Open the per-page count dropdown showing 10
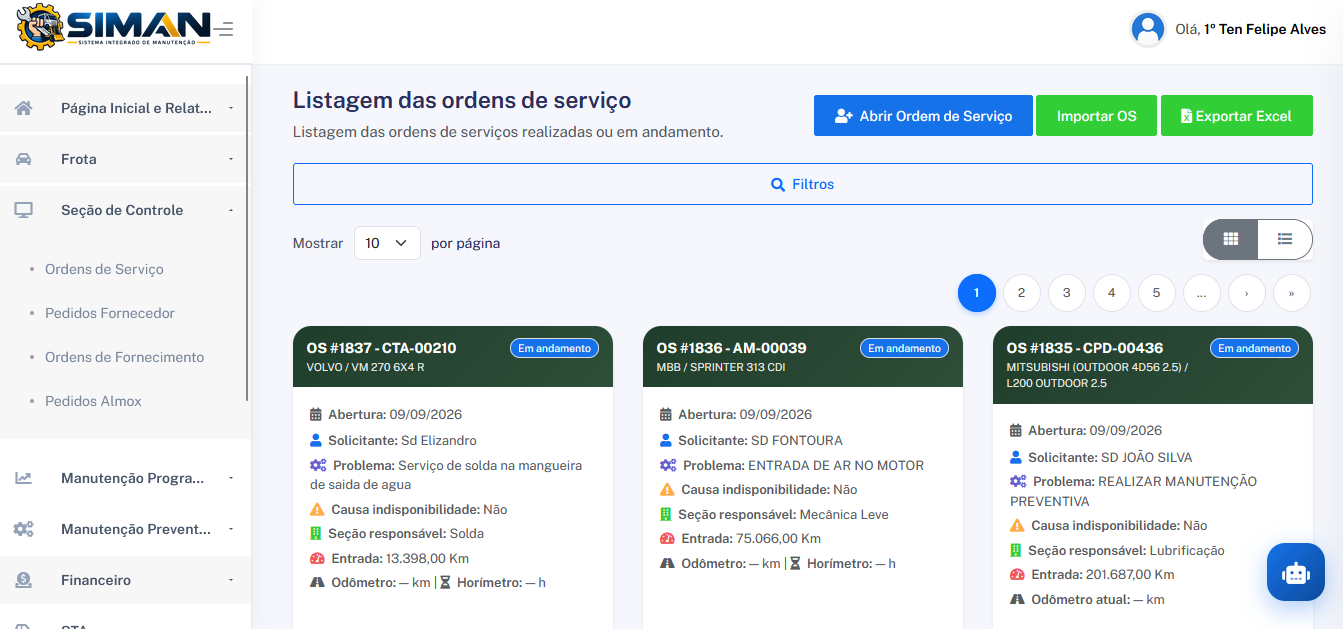This screenshot has width=1343, height=629. click(x=387, y=243)
